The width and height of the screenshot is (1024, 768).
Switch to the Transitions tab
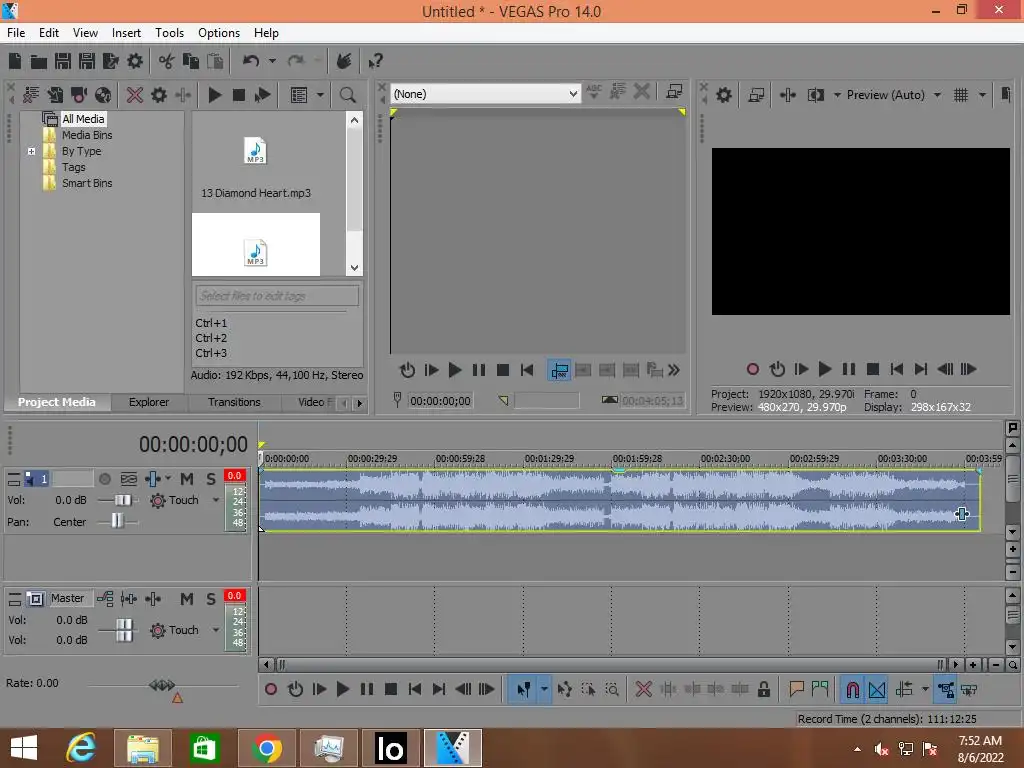coord(234,402)
